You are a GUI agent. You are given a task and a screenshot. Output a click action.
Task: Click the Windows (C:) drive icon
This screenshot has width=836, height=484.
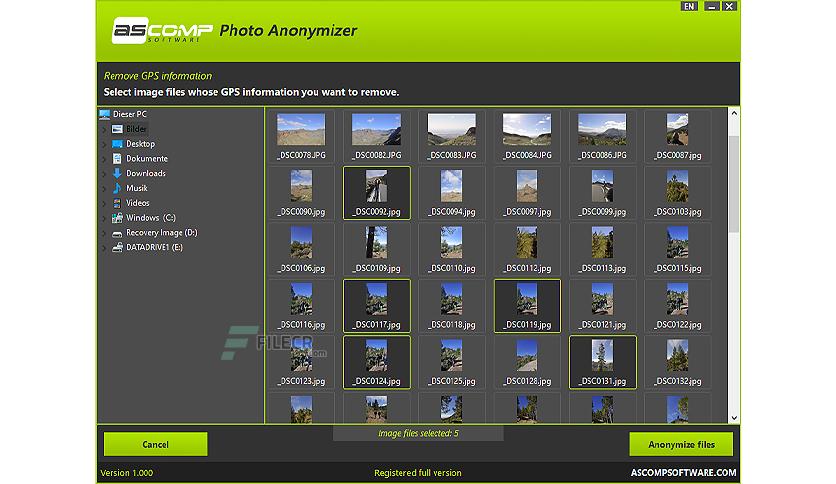pos(117,217)
